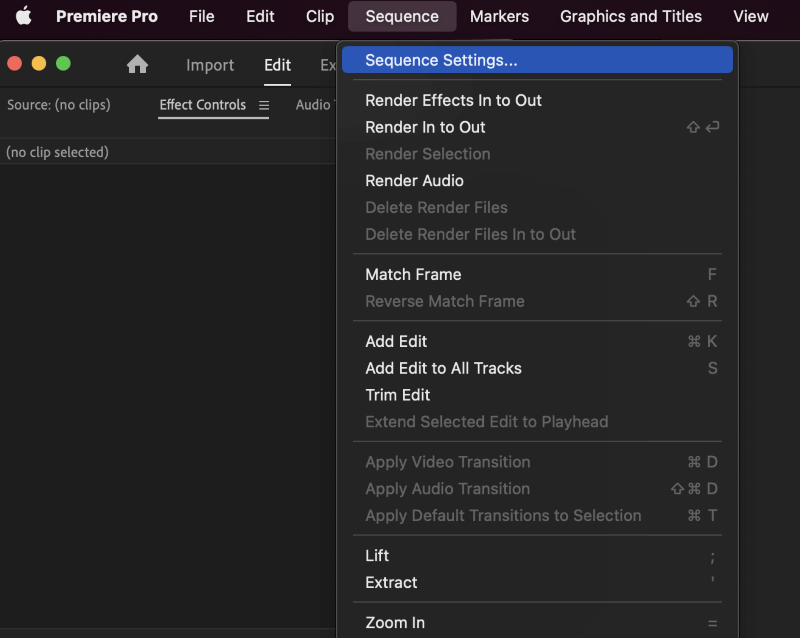Open the Premiere Pro application menu

[107, 16]
